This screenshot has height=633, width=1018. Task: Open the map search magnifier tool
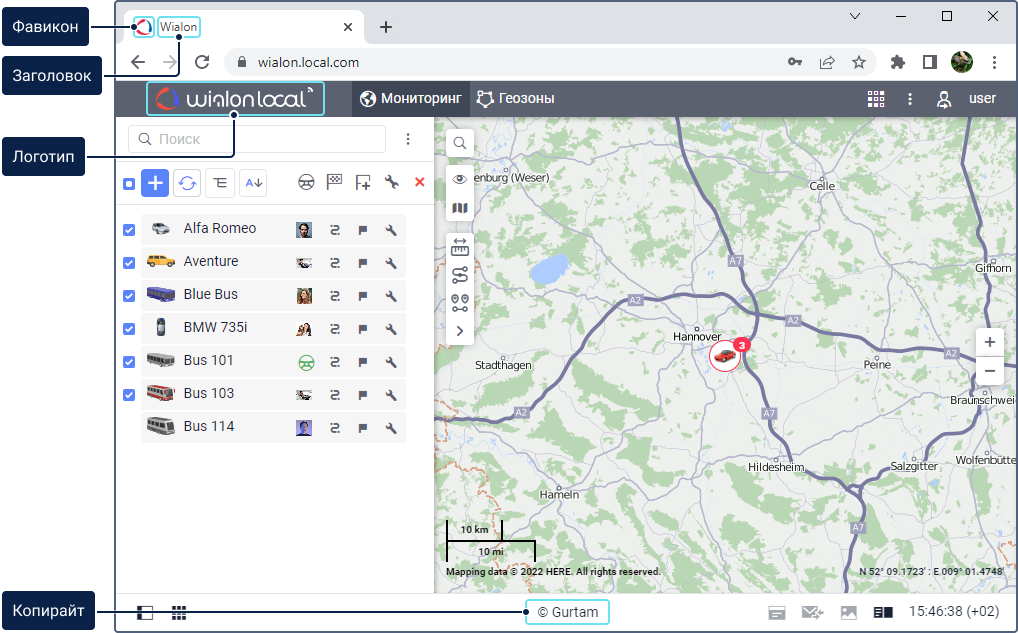pos(460,143)
